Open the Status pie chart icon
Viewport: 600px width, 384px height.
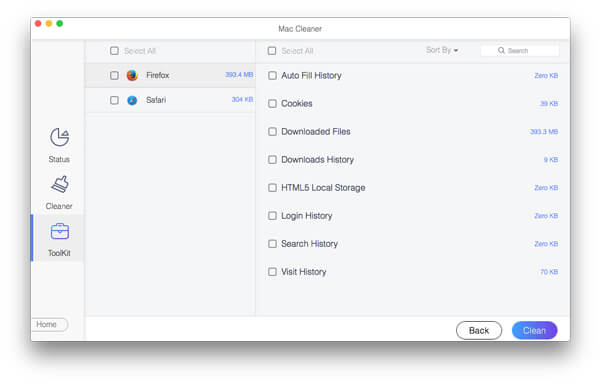click(x=60, y=137)
